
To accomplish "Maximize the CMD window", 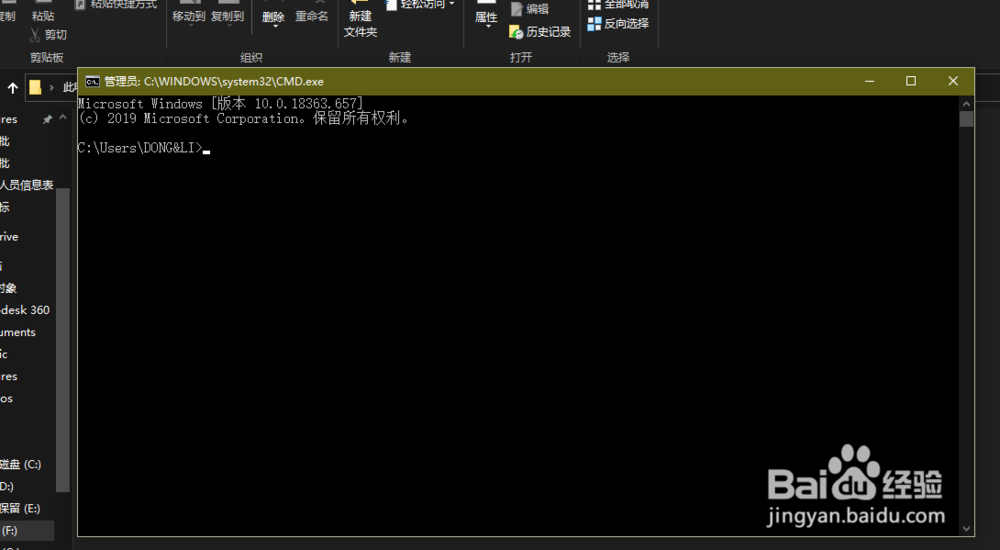I will click(911, 81).
